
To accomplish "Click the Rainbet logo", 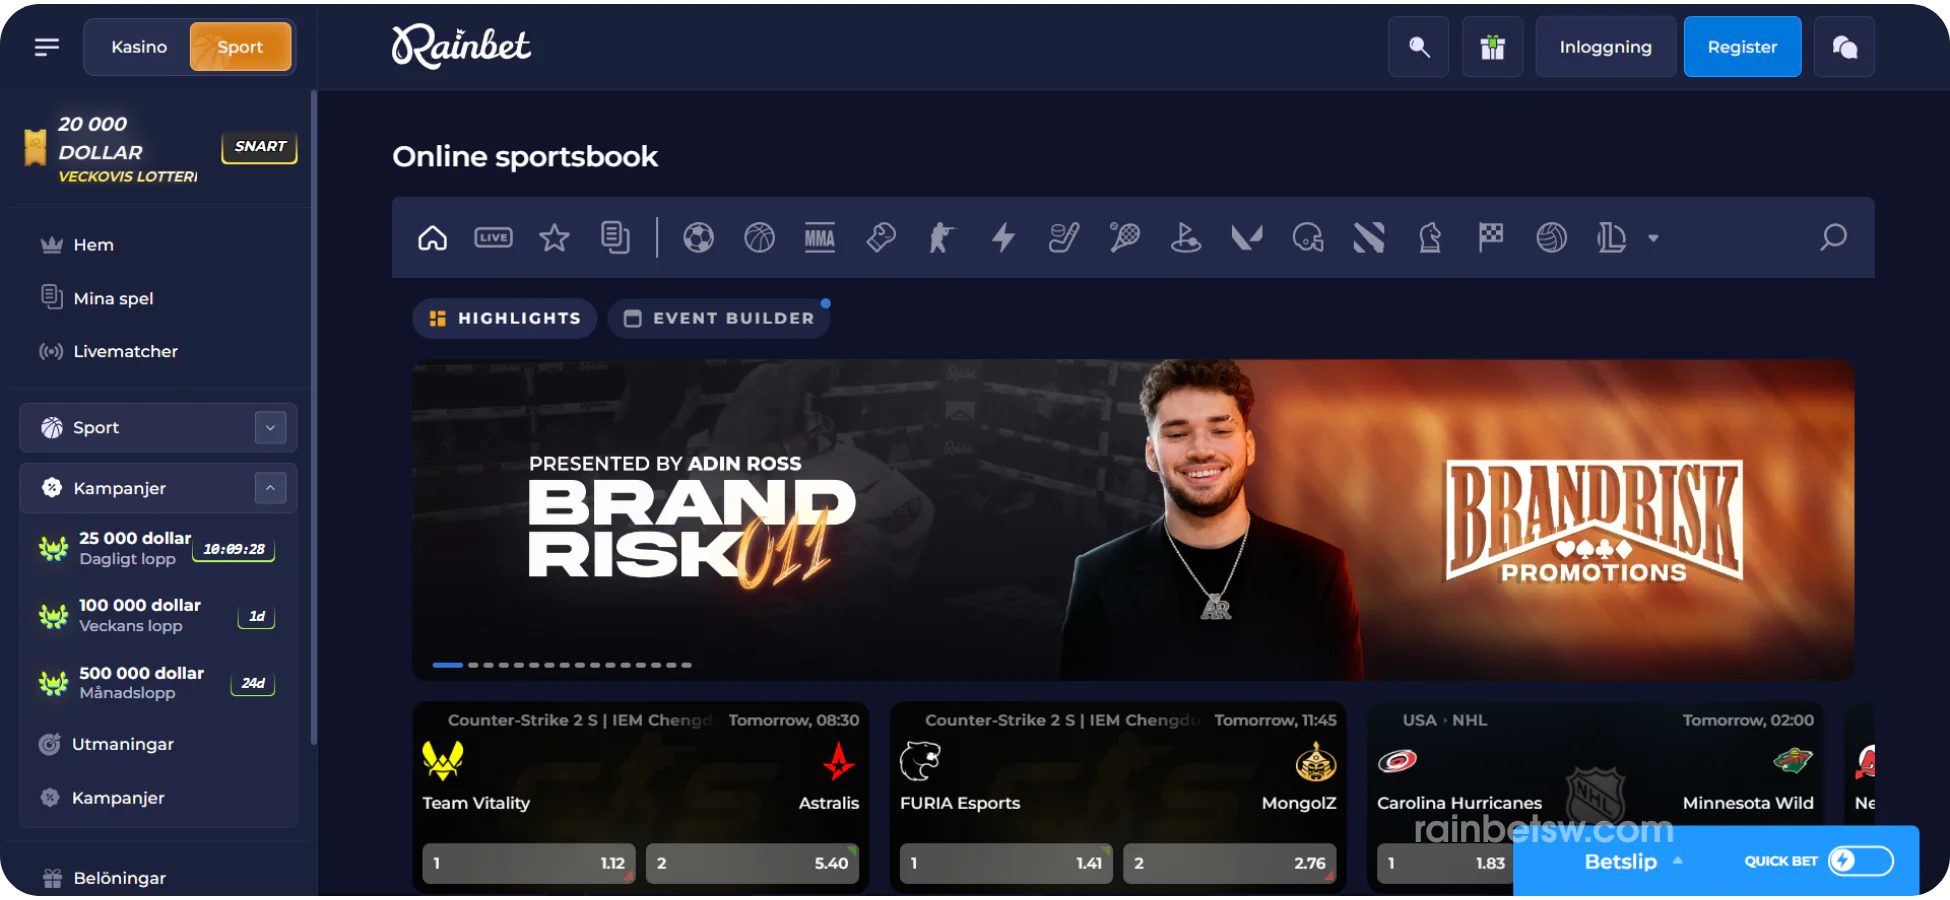I will point(461,46).
